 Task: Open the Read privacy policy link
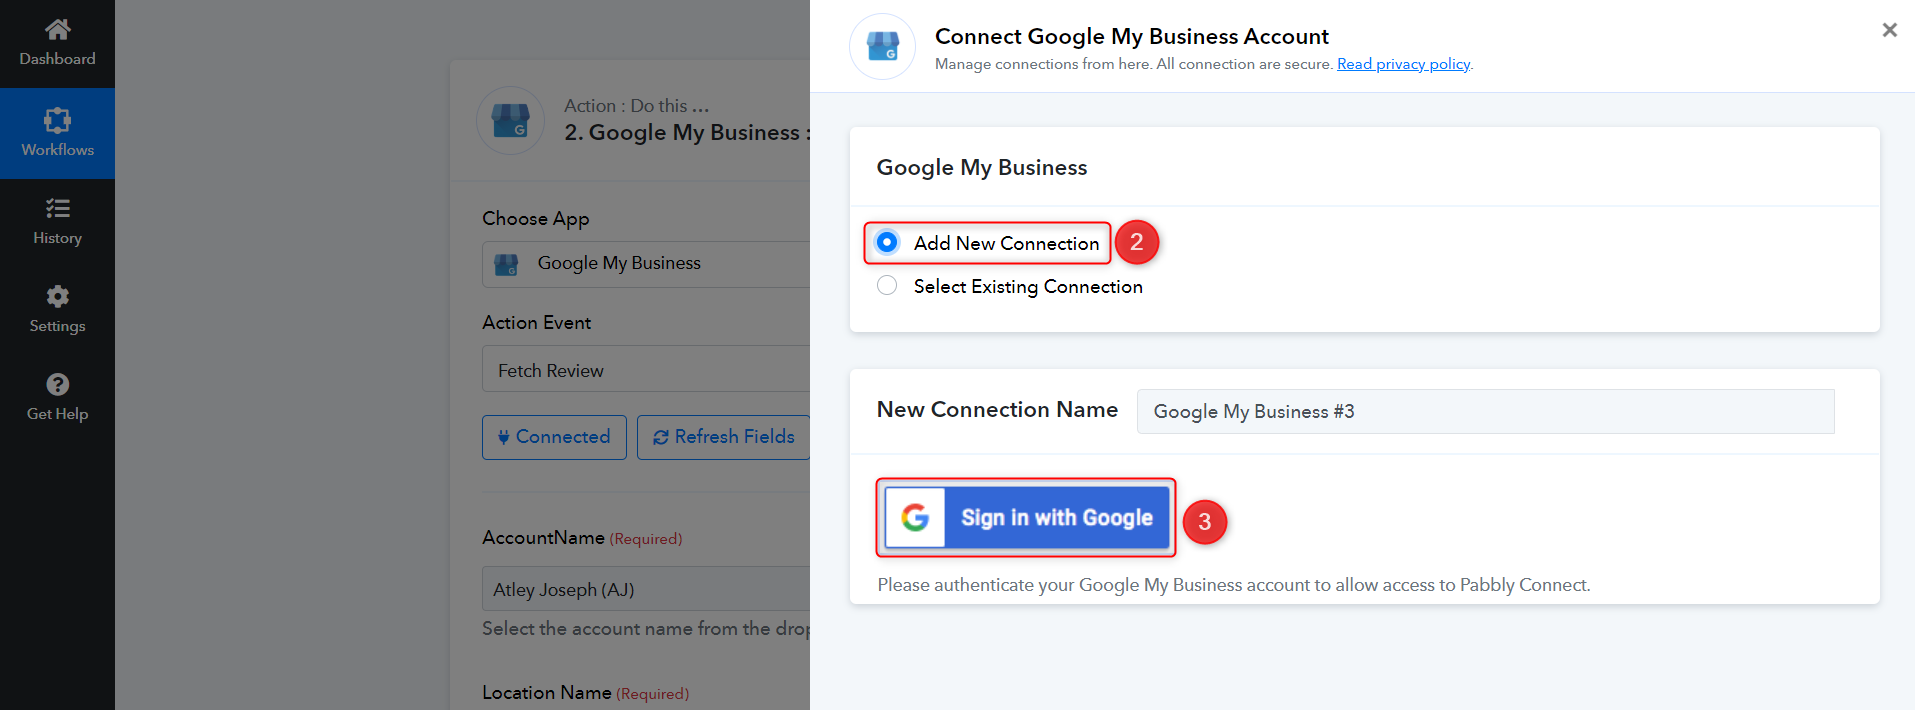tap(1403, 64)
